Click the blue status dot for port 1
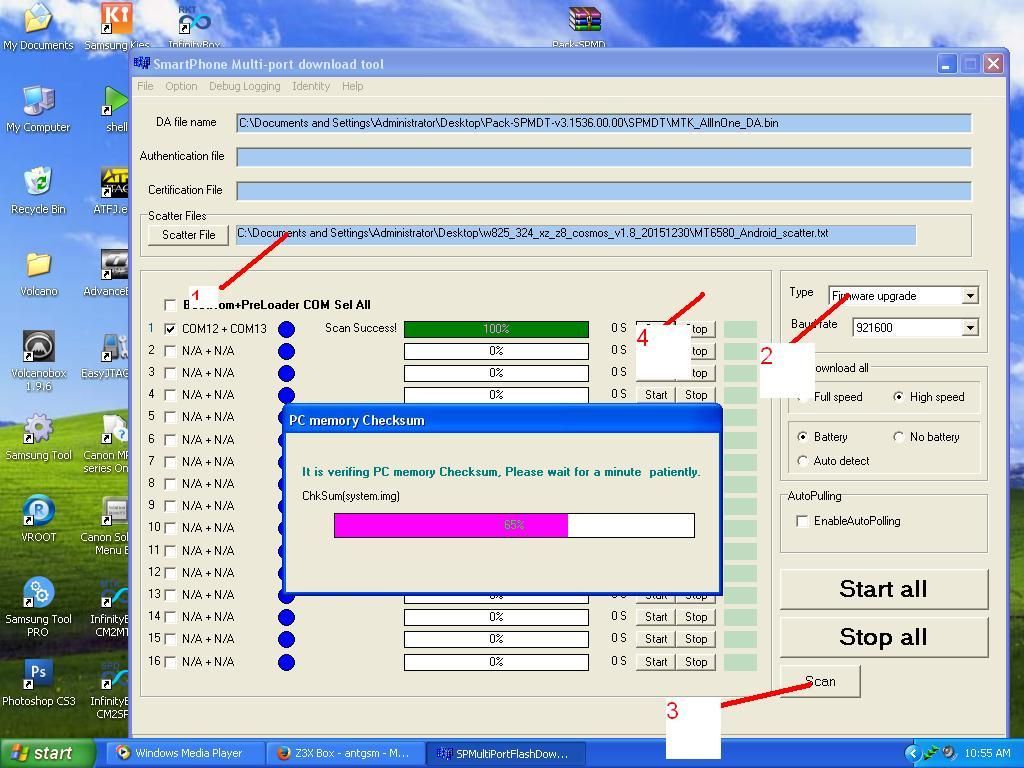Viewport: 1024px width, 768px height. click(286, 329)
